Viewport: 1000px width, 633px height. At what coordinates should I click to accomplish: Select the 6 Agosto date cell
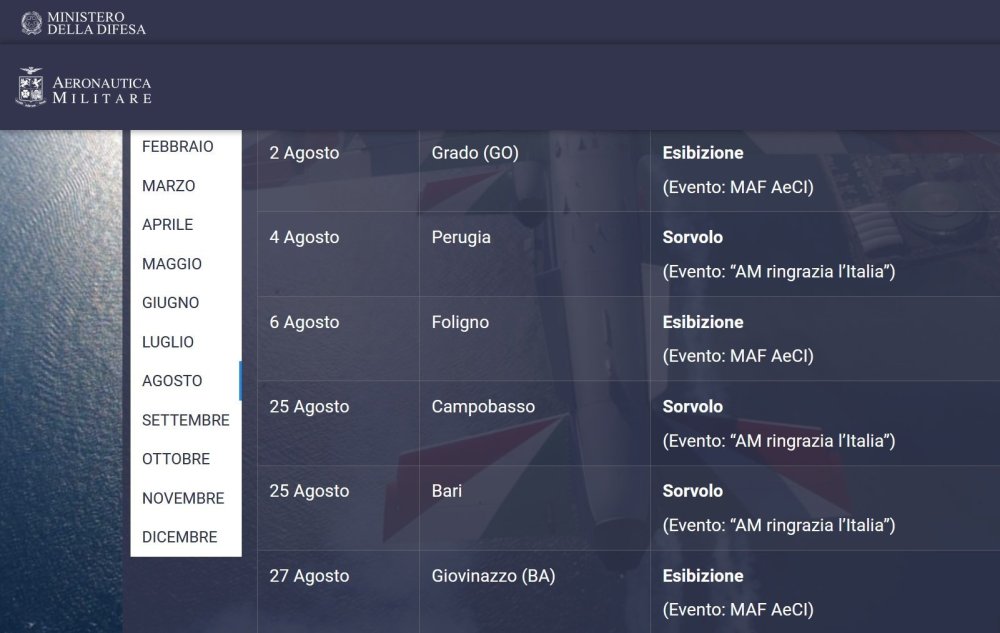coord(305,323)
